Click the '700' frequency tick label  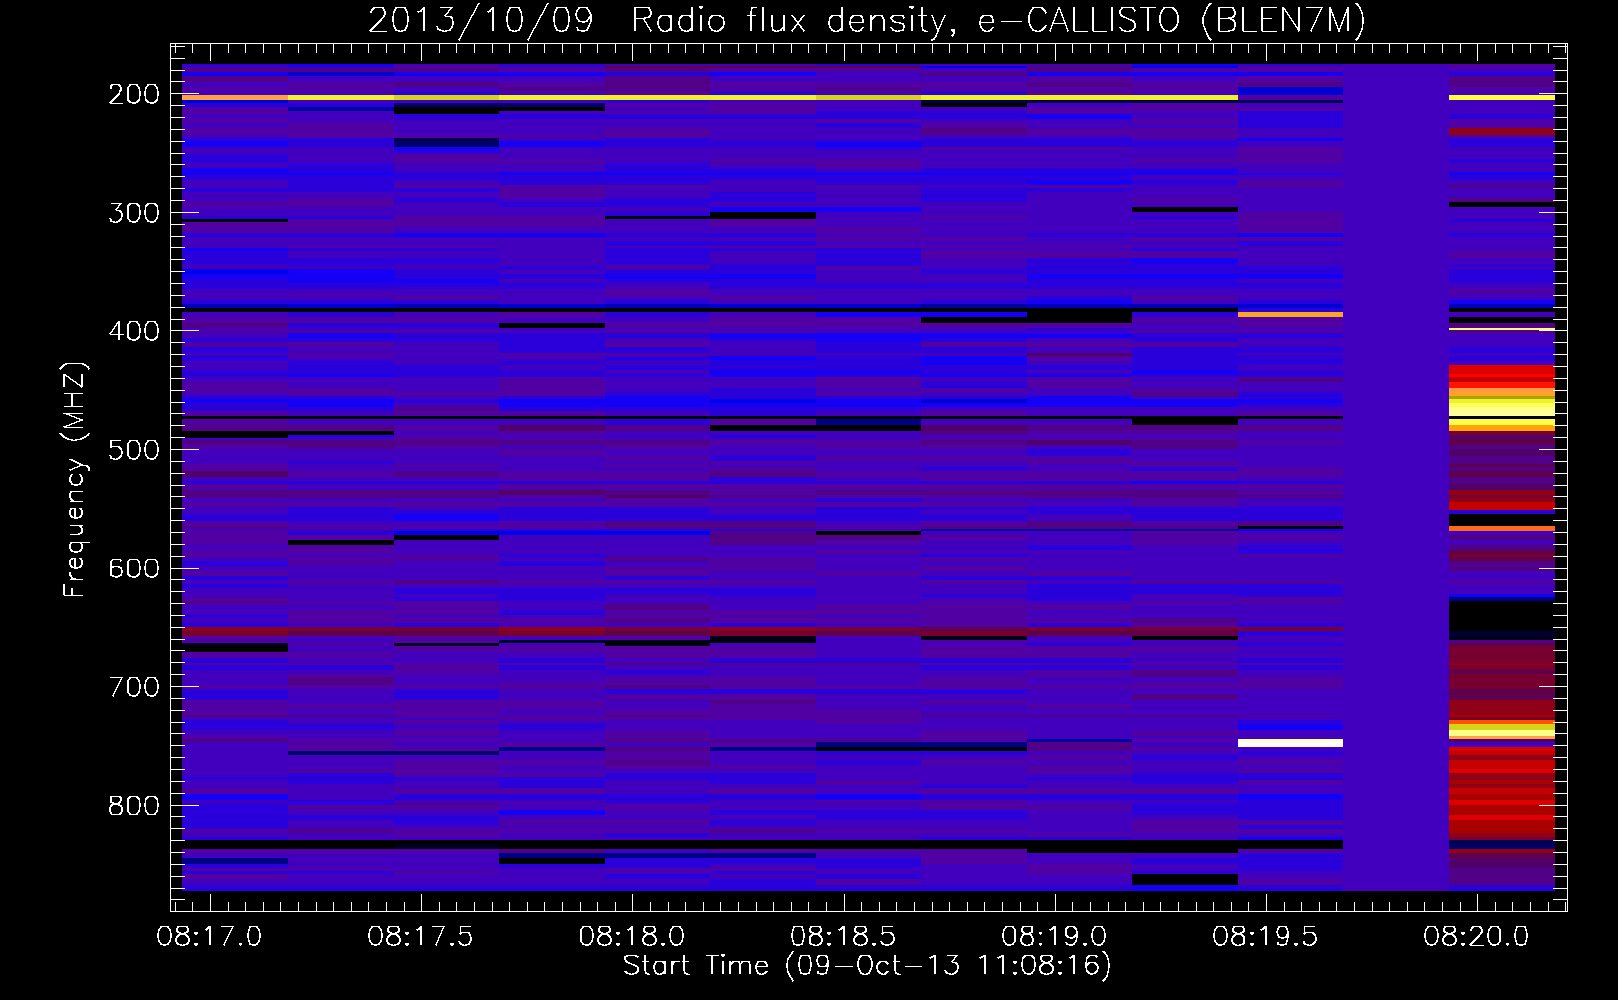pyautogui.click(x=134, y=687)
